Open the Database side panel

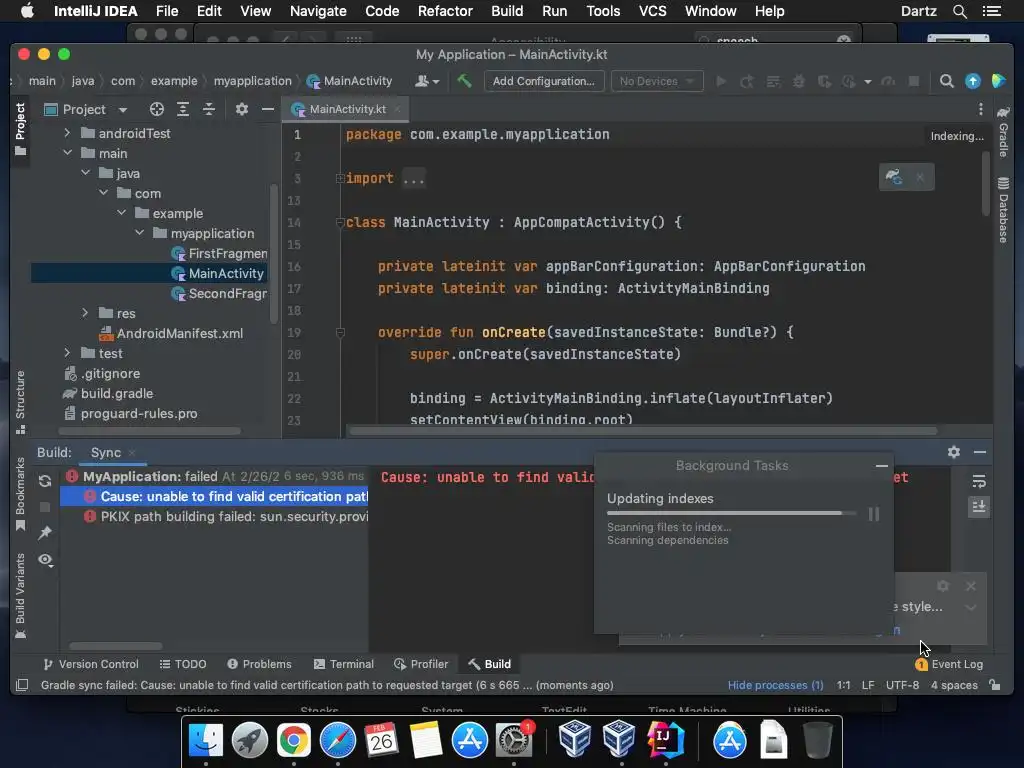[x=1004, y=210]
